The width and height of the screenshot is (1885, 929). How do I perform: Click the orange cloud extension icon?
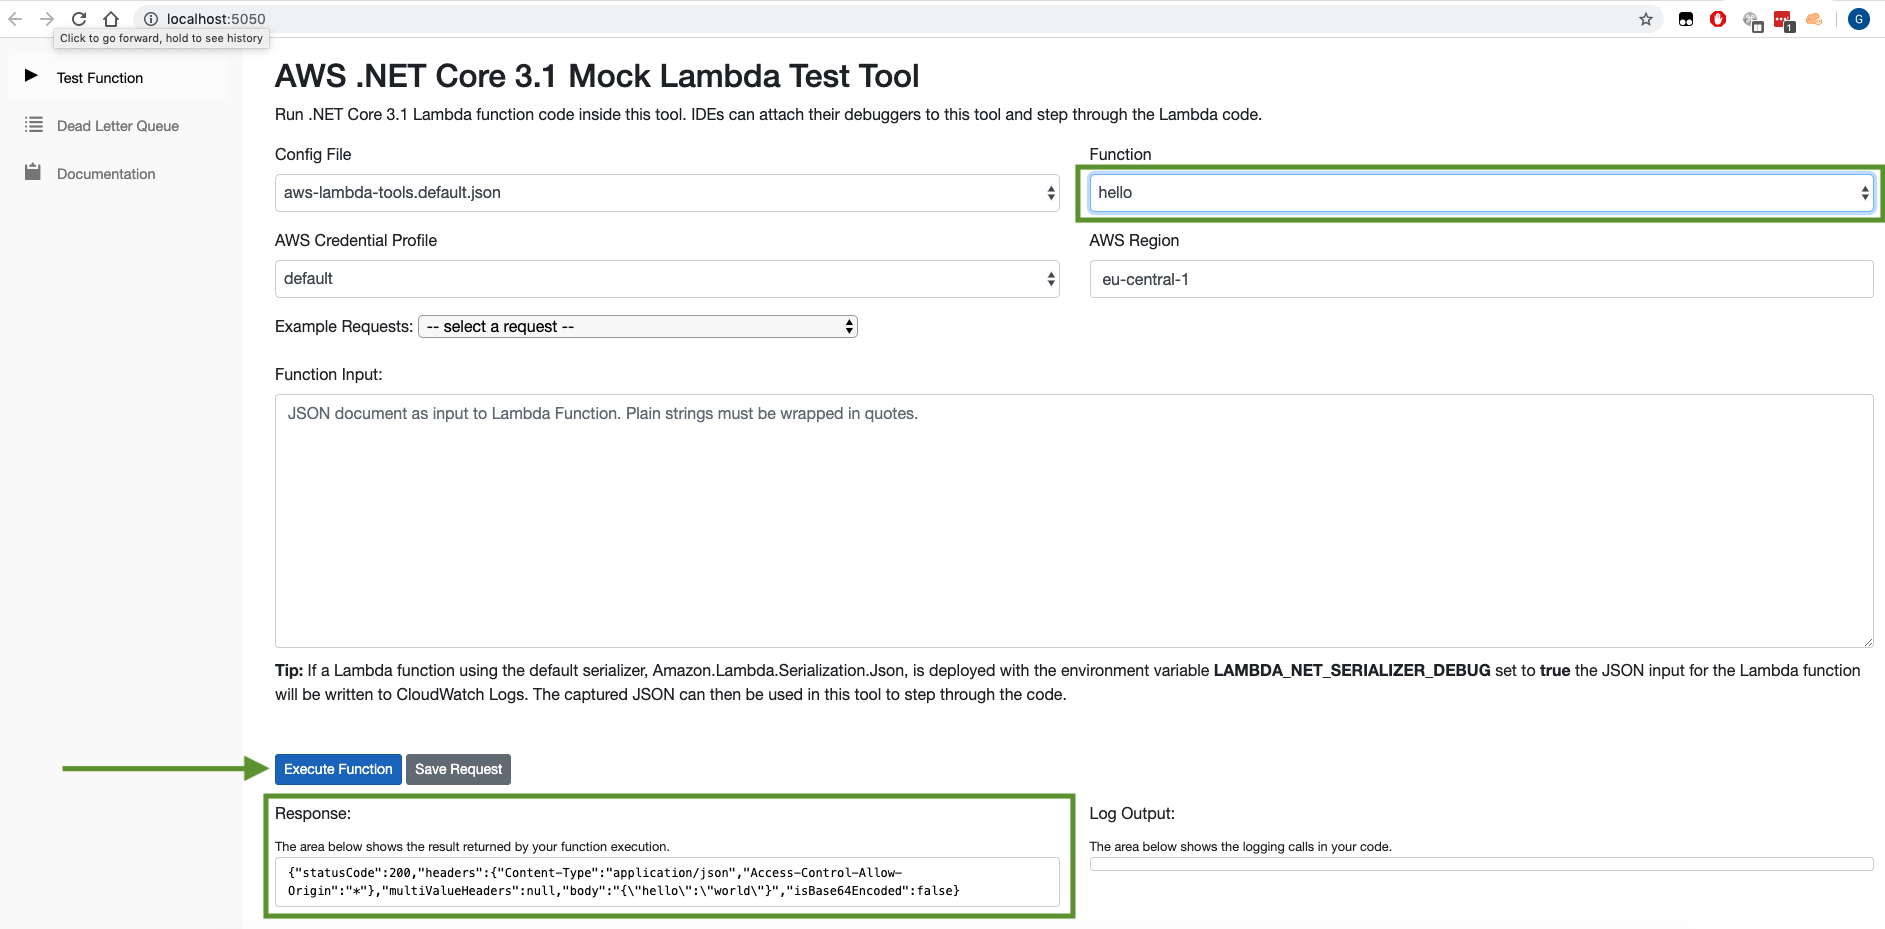[x=1814, y=19]
